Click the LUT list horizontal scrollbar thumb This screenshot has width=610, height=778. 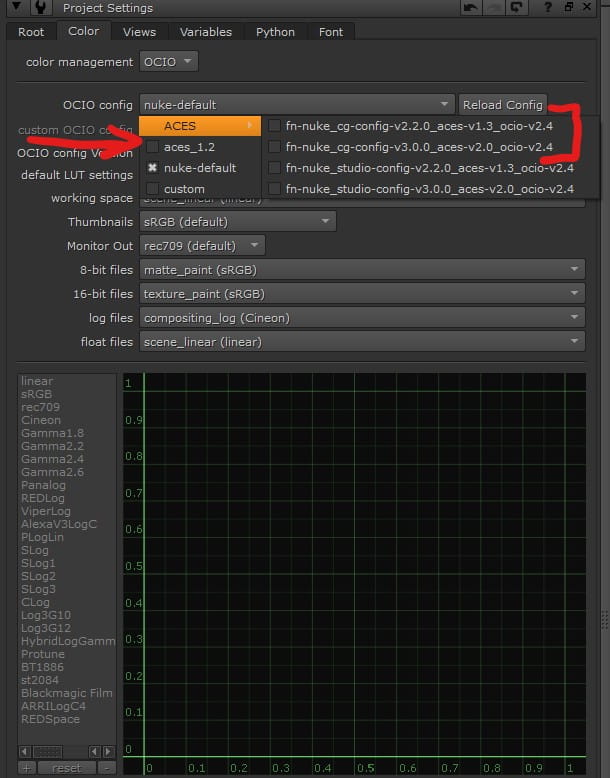coord(48,751)
